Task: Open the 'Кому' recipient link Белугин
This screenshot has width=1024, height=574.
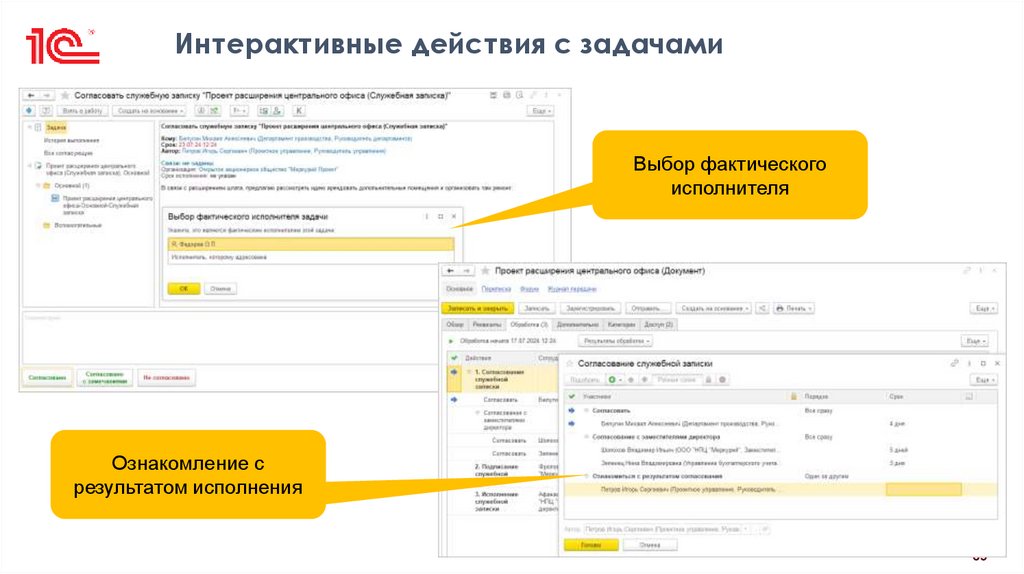Action: (x=295, y=138)
